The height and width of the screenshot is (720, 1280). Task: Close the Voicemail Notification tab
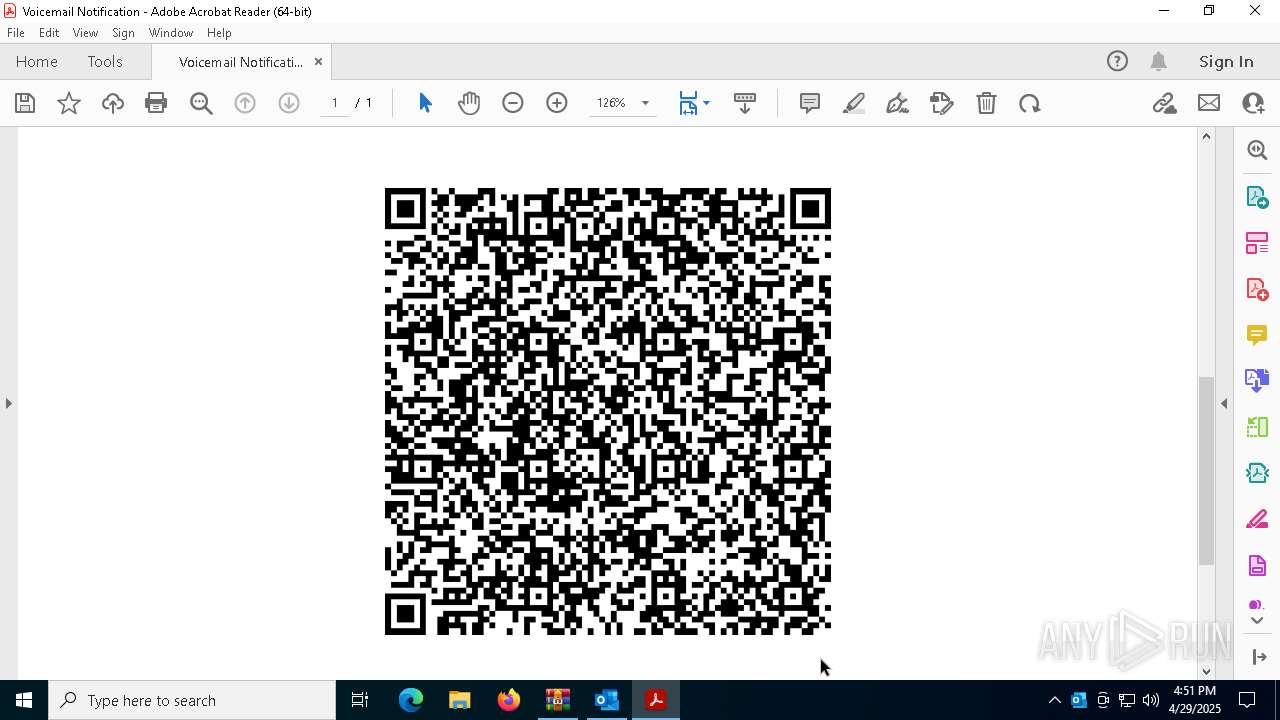(x=318, y=61)
